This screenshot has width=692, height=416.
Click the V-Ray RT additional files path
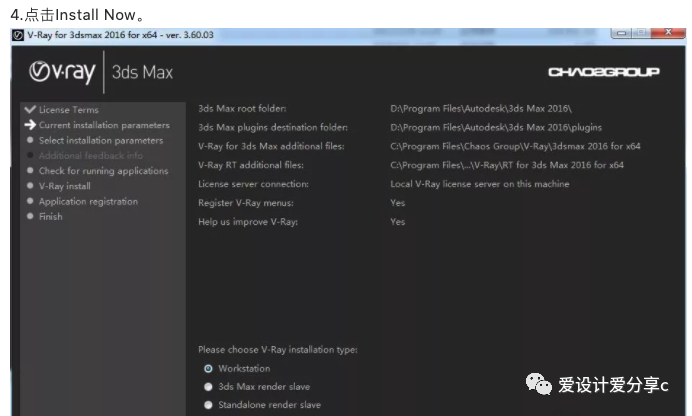(507, 165)
